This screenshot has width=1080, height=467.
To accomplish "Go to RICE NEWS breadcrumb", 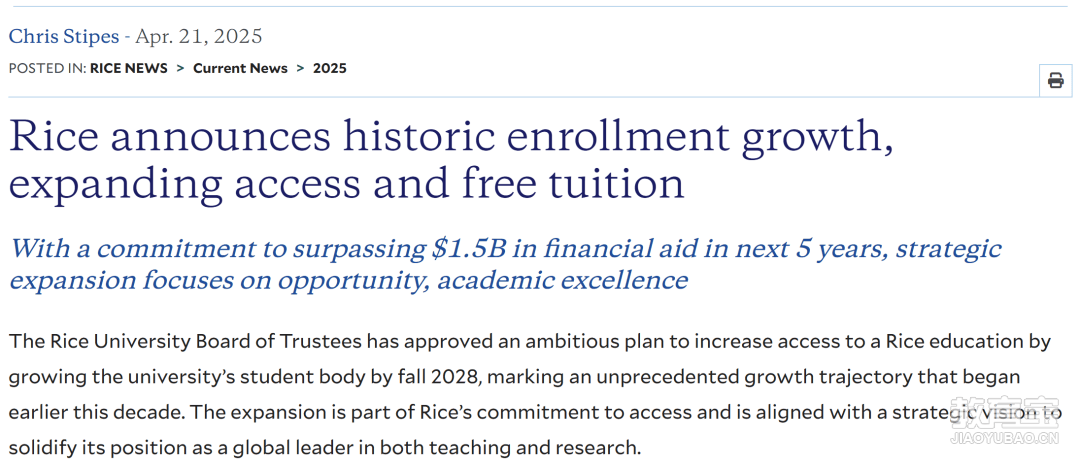I will pyautogui.click(x=129, y=68).
